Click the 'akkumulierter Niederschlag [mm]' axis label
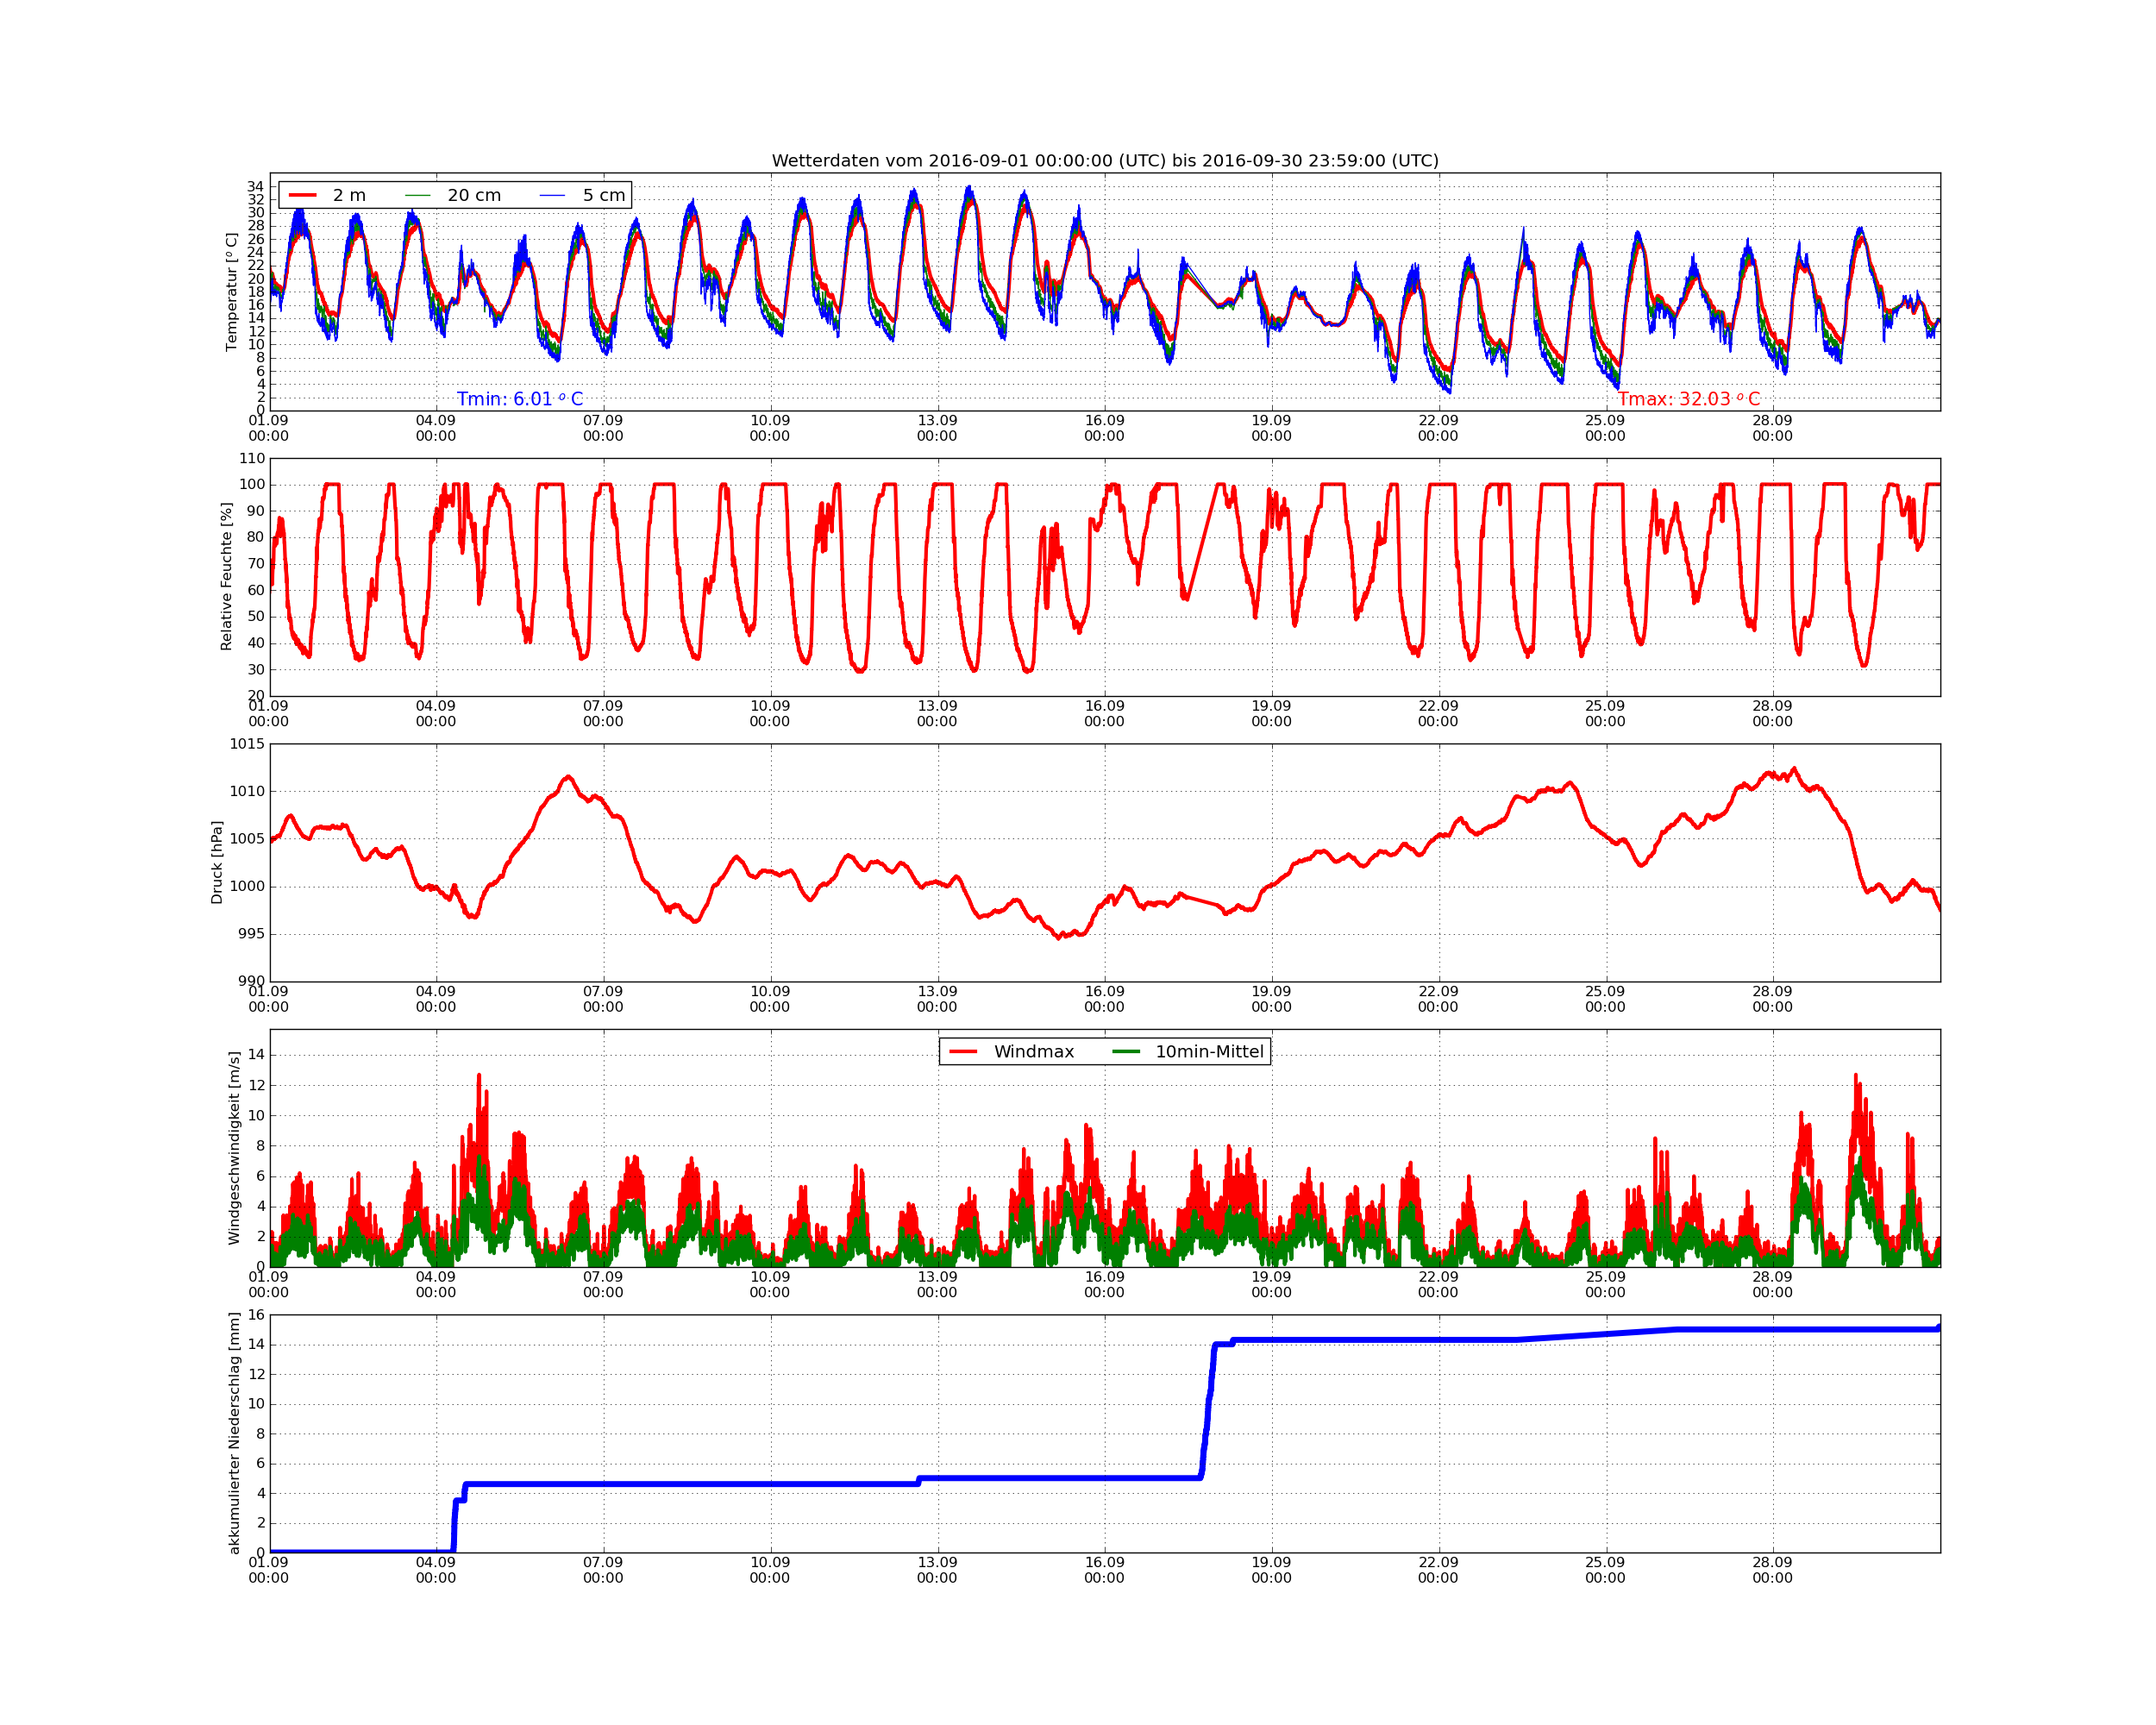Image resolution: width=2156 pixels, height=1725 pixels. pos(234,1433)
